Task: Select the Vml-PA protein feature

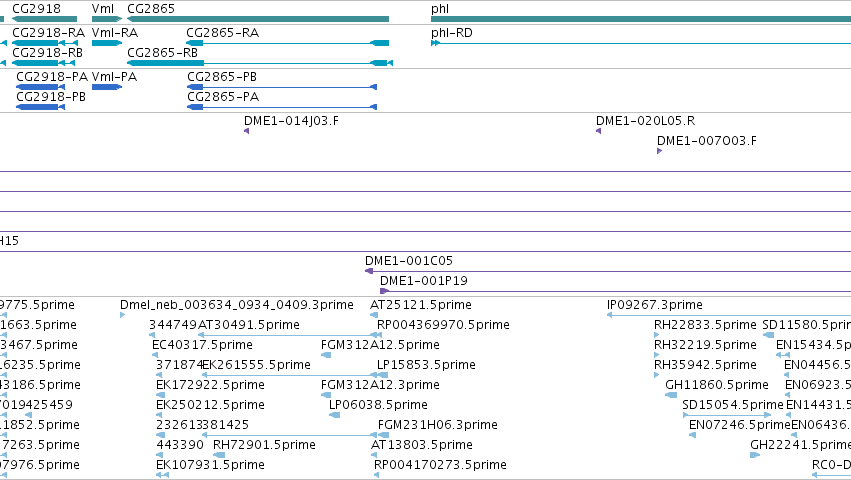Action: pyautogui.click(x=107, y=87)
